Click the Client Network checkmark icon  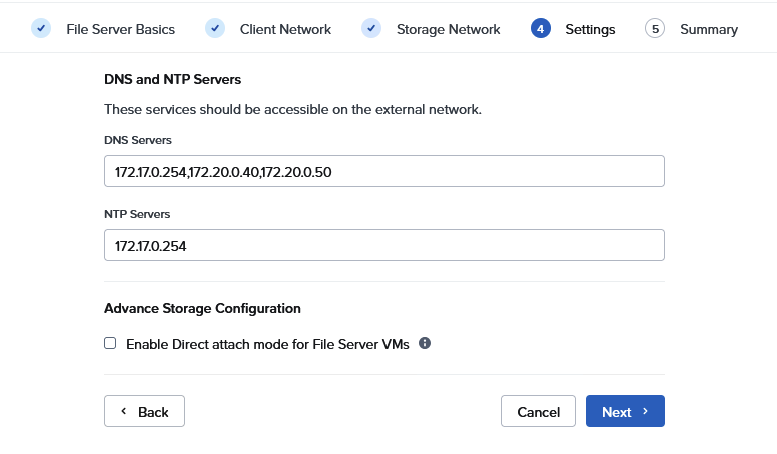pos(215,28)
